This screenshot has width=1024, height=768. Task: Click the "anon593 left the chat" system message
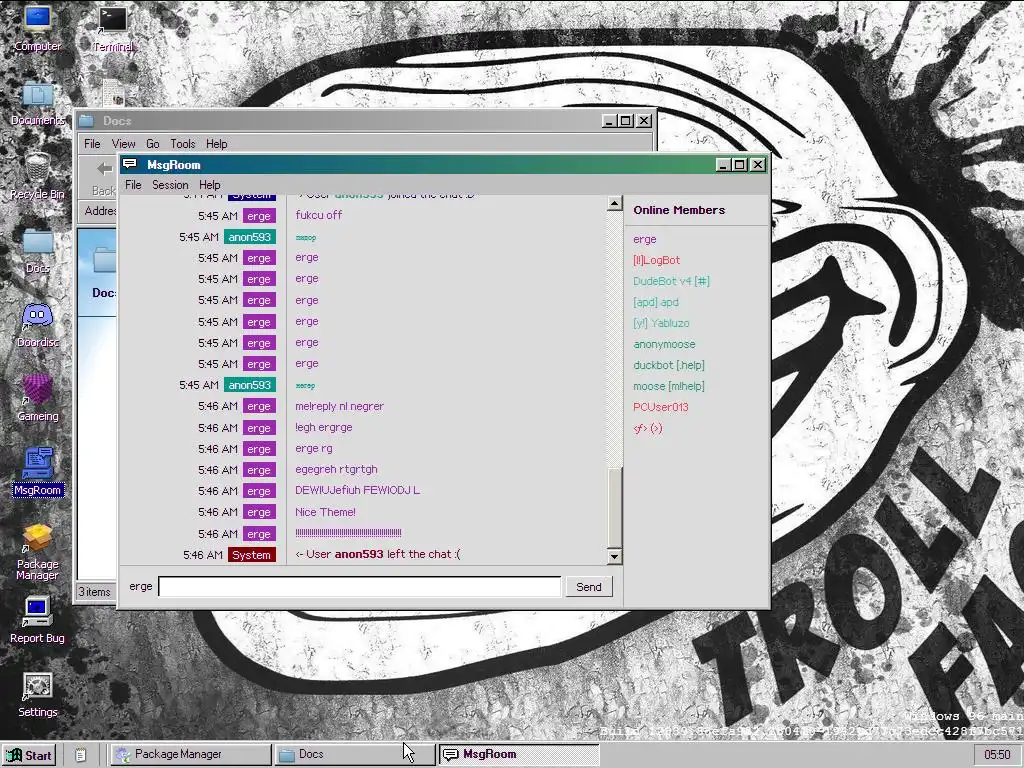tap(377, 554)
